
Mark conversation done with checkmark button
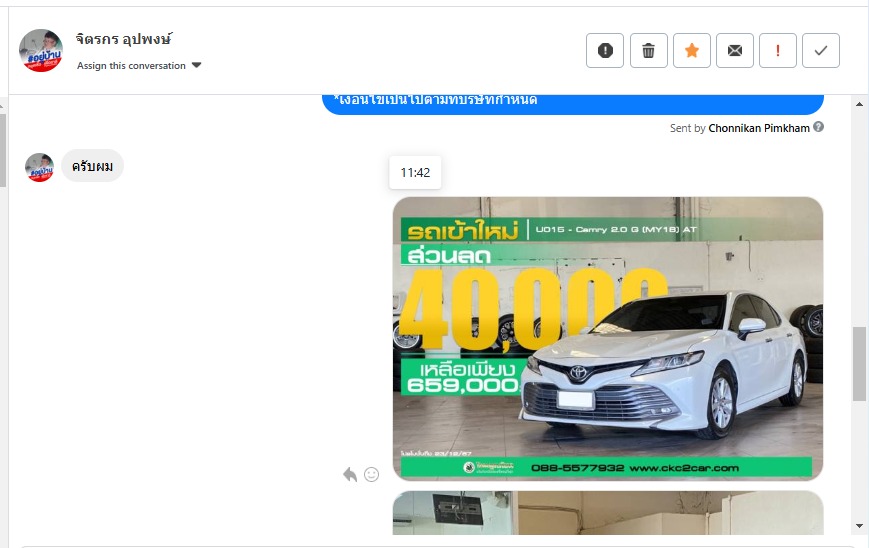(821, 50)
